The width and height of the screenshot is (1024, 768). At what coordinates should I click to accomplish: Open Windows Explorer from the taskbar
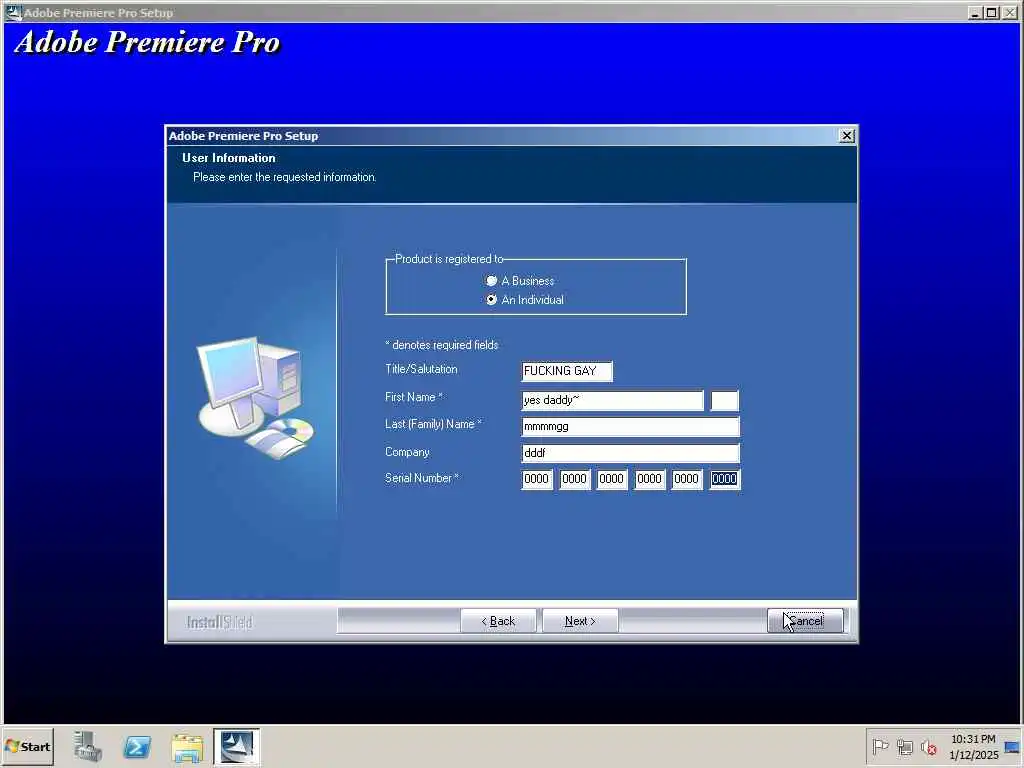pyautogui.click(x=187, y=747)
